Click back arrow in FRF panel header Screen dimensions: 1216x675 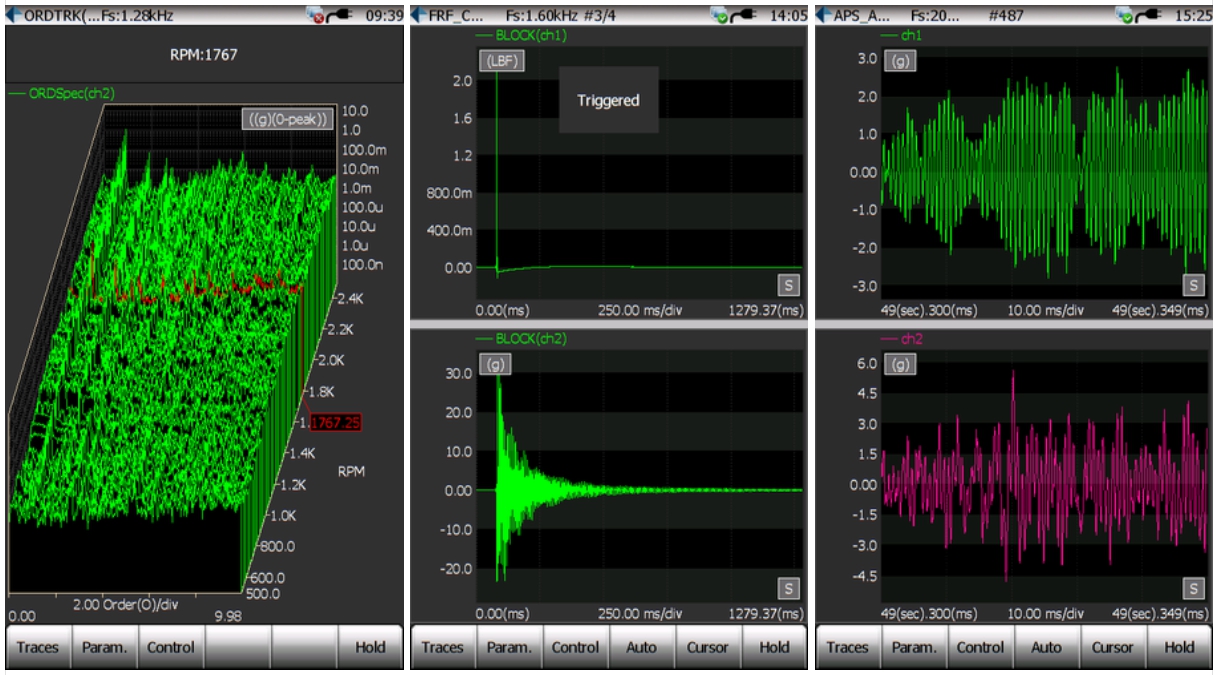coord(419,15)
